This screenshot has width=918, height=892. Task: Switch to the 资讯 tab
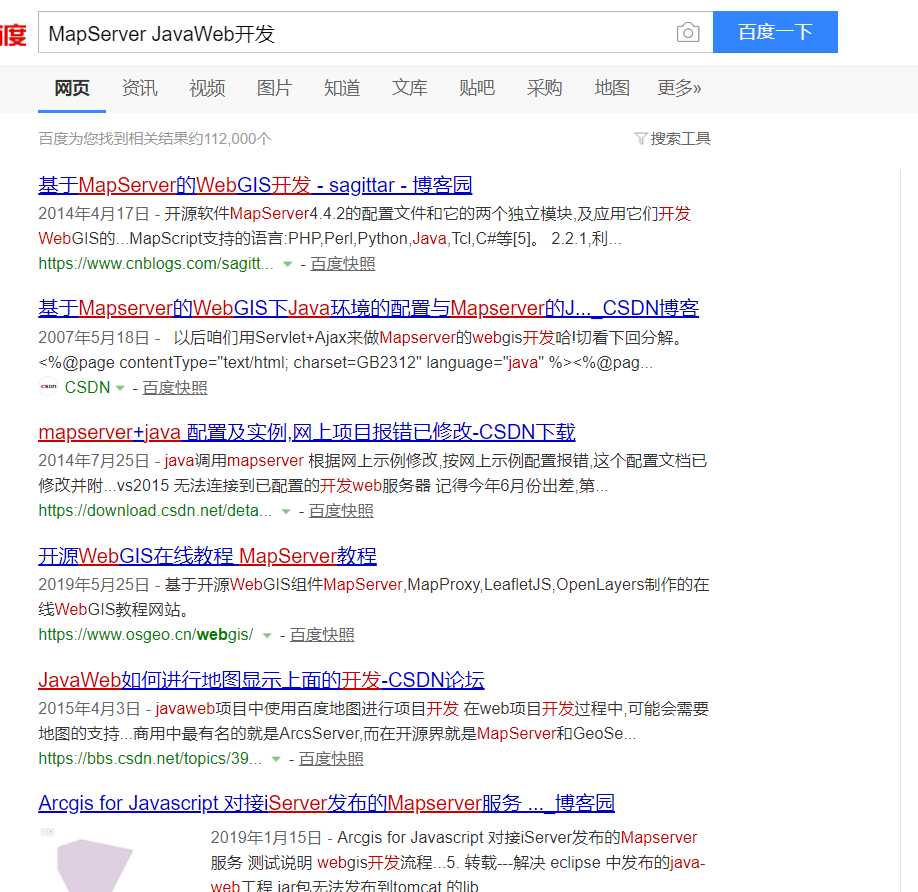click(x=139, y=88)
